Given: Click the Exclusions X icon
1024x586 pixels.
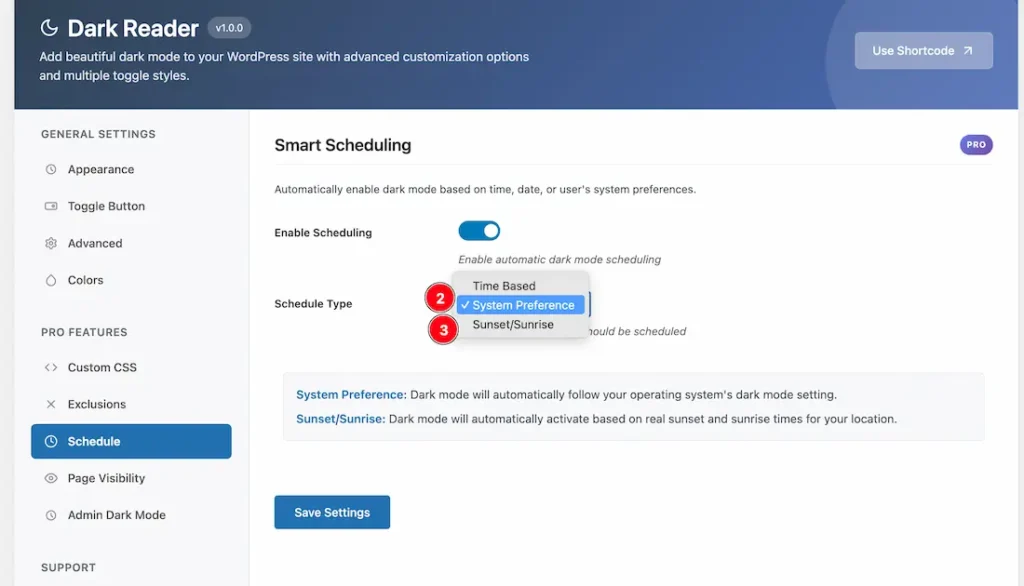Looking at the screenshot, I should (51, 404).
